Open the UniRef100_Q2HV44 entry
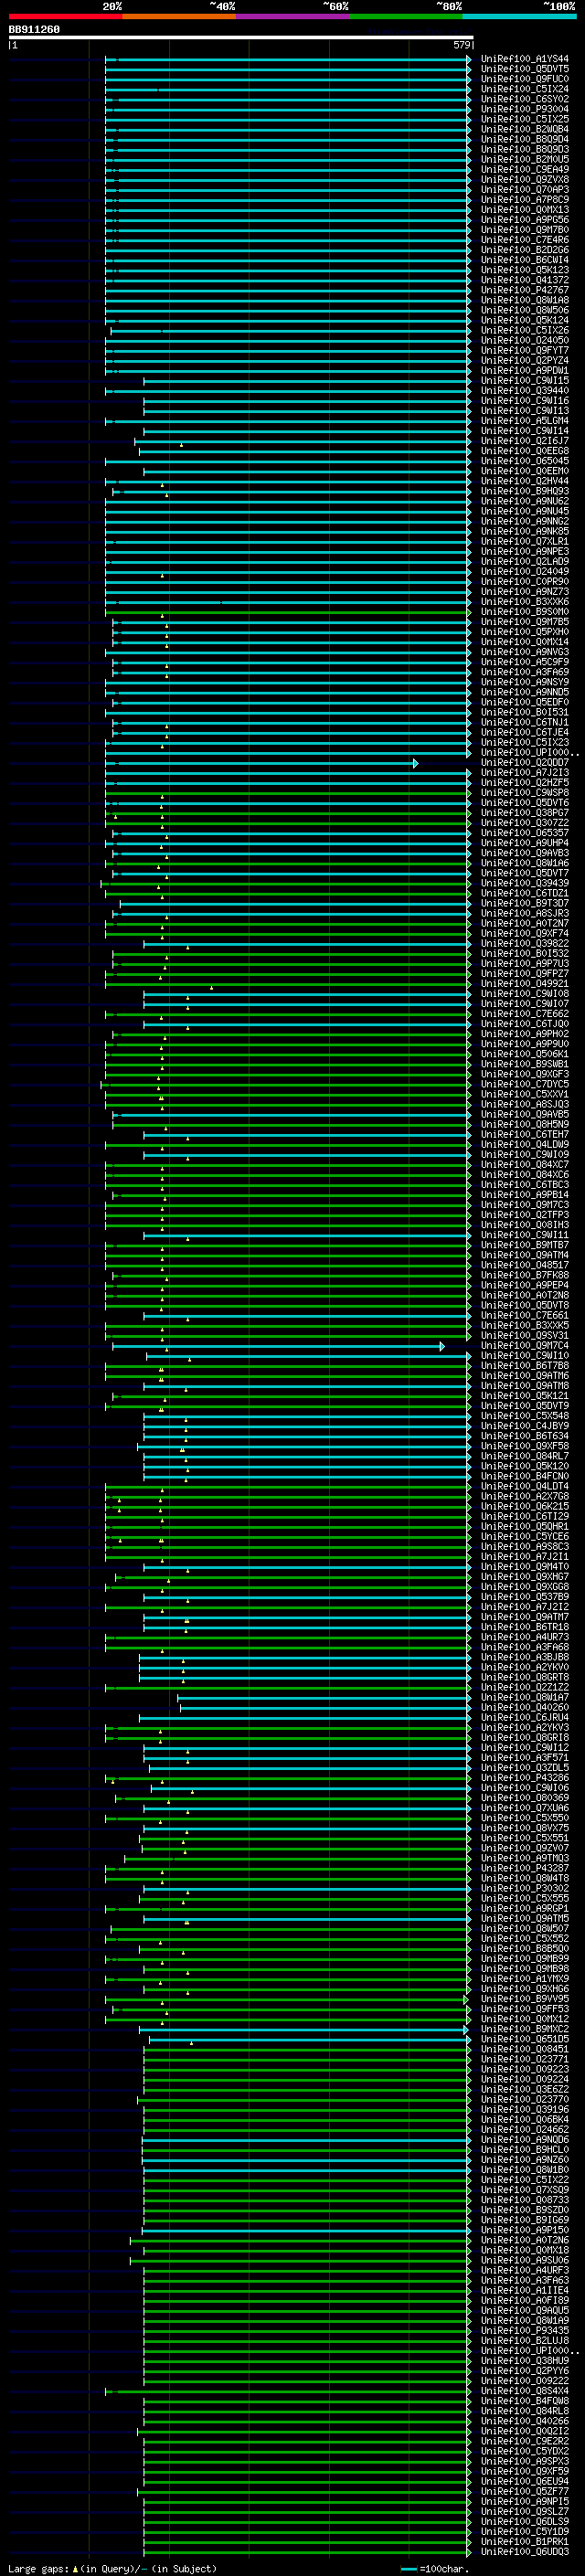 tap(524, 482)
